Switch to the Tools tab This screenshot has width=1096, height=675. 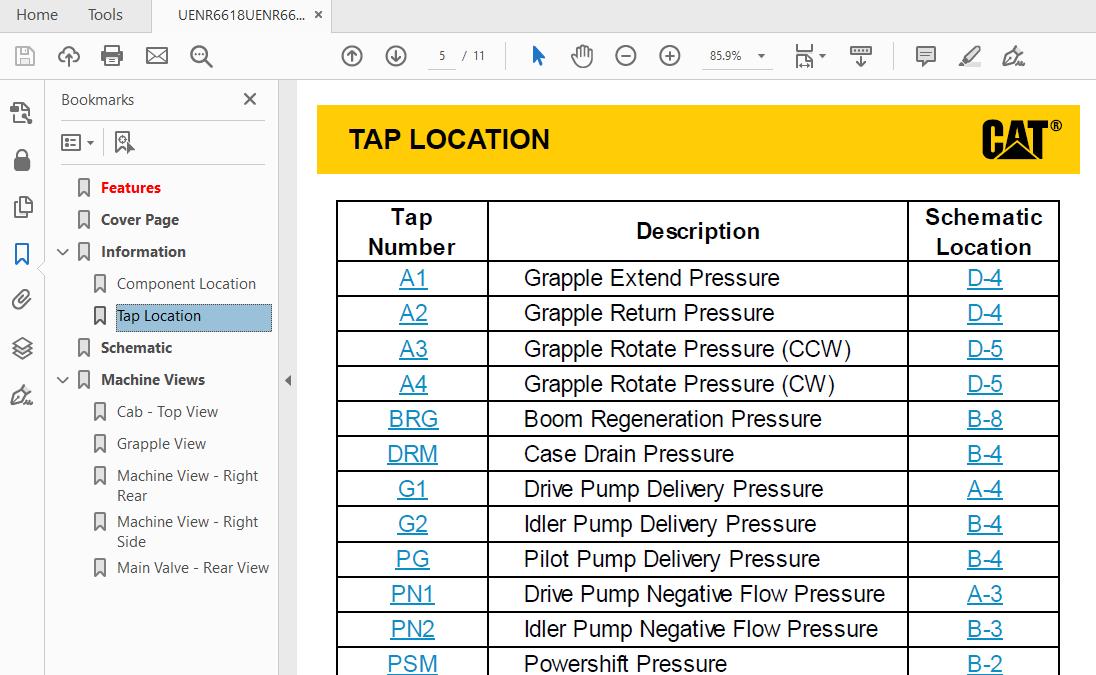(x=105, y=15)
